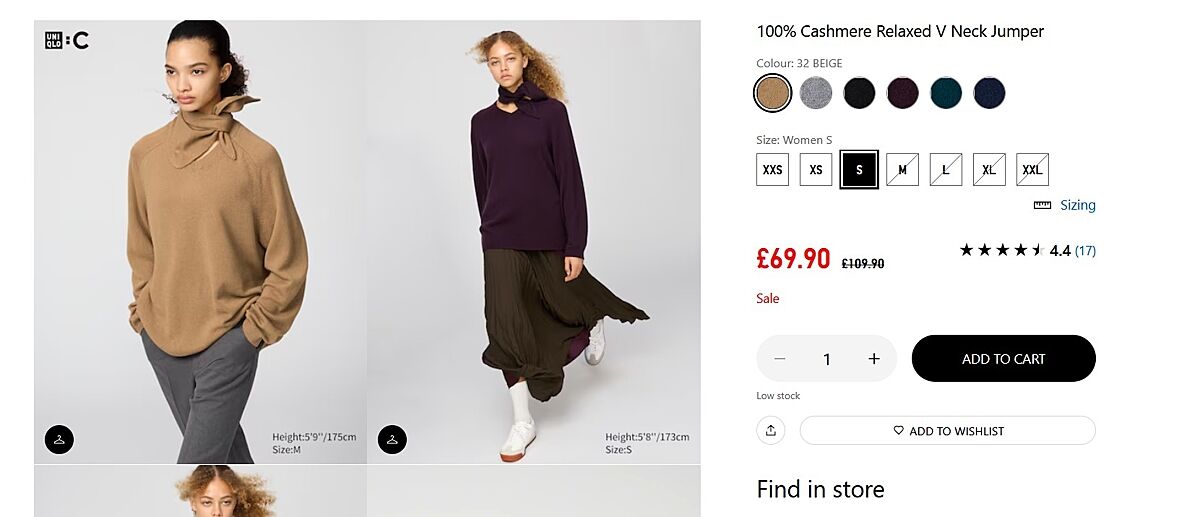The image size is (1200, 517).
Task: Click ADD TO WISHLIST button
Action: pos(948,431)
